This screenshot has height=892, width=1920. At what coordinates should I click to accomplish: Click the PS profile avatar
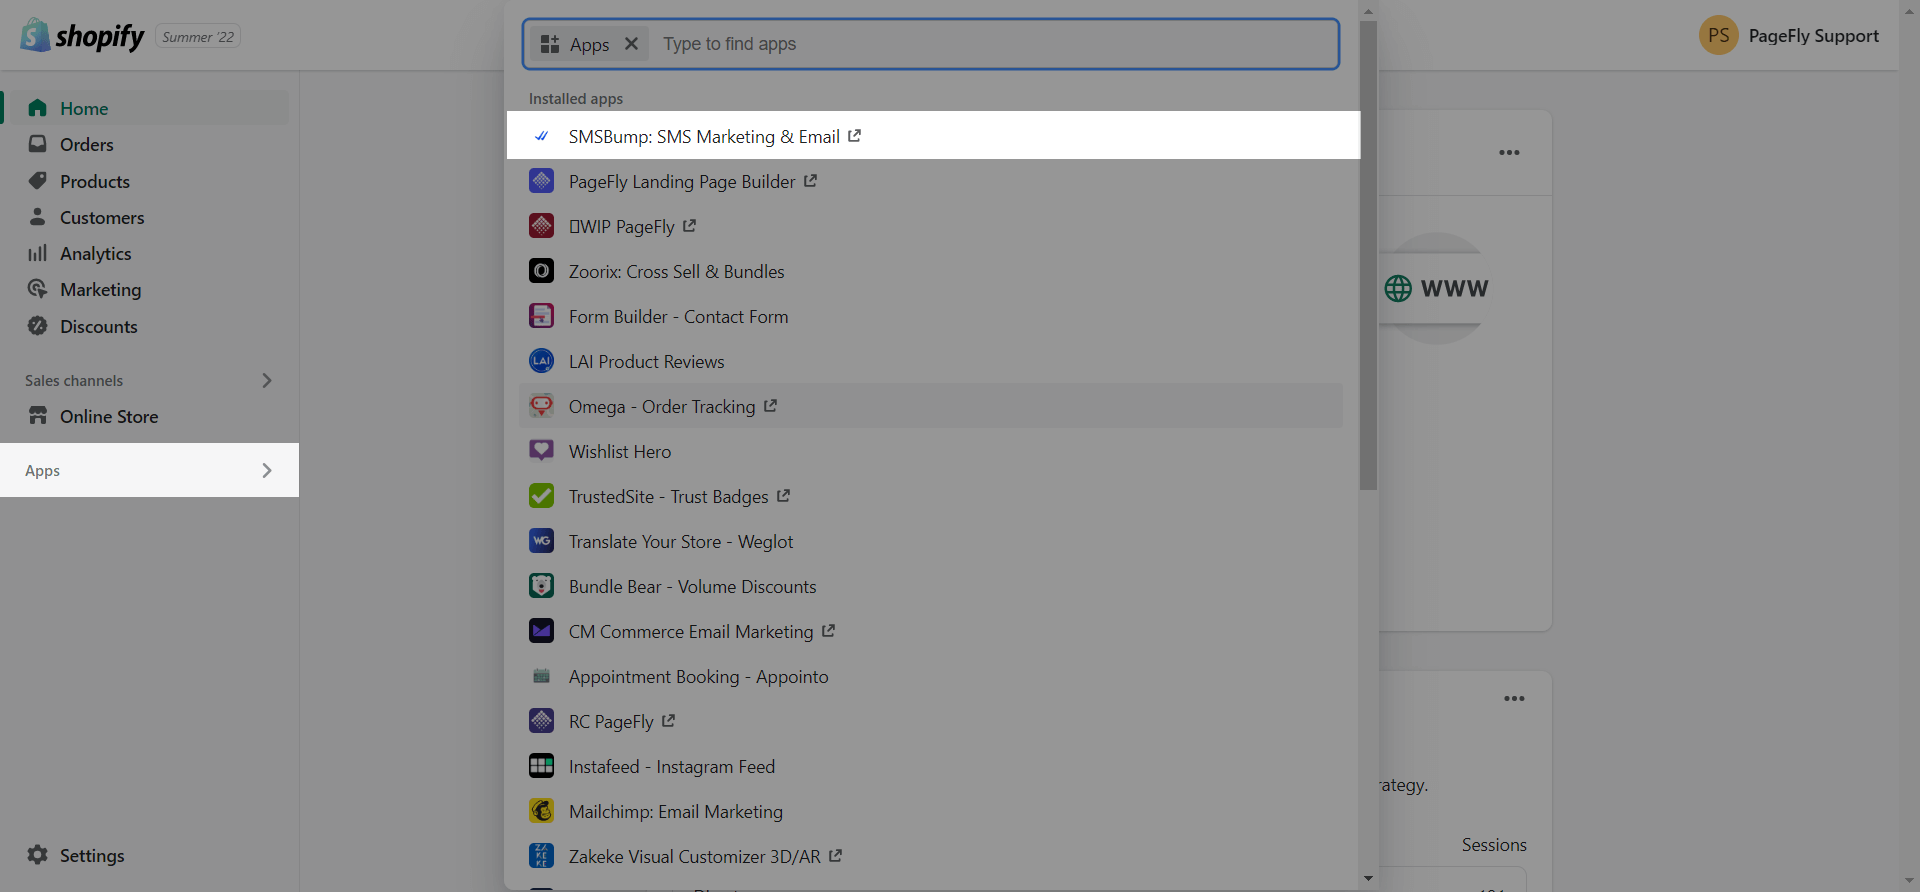tap(1718, 36)
